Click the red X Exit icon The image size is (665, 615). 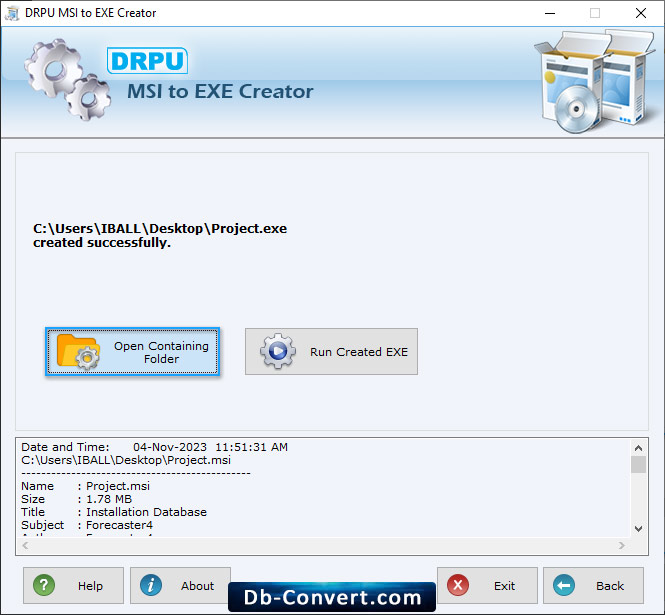[x=458, y=585]
